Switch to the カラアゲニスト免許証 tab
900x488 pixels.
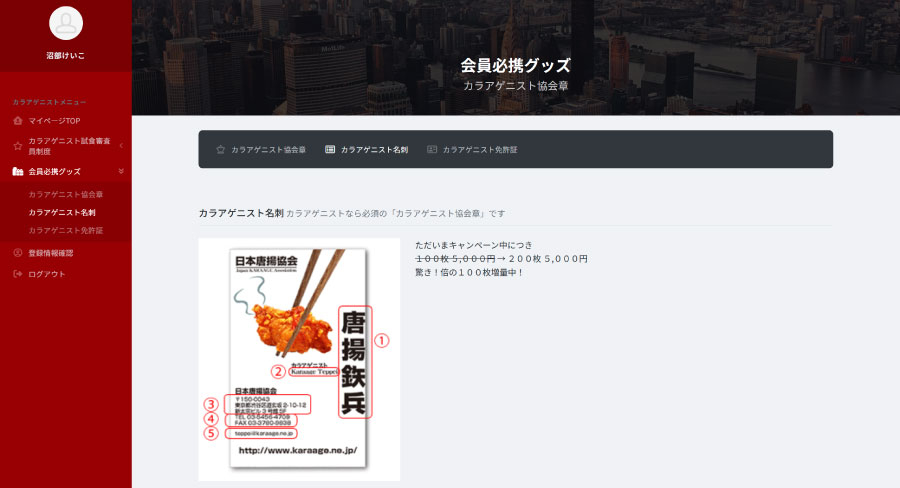(480, 150)
